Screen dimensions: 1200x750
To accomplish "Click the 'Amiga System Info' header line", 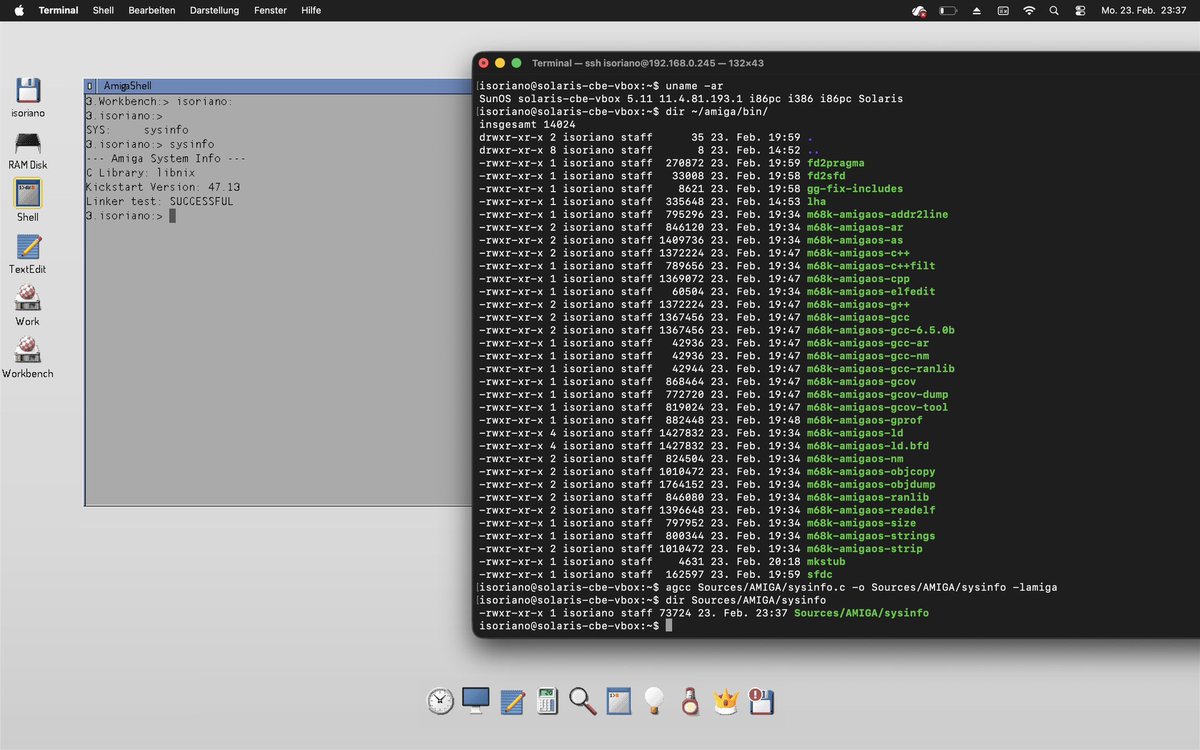I will pos(166,158).
